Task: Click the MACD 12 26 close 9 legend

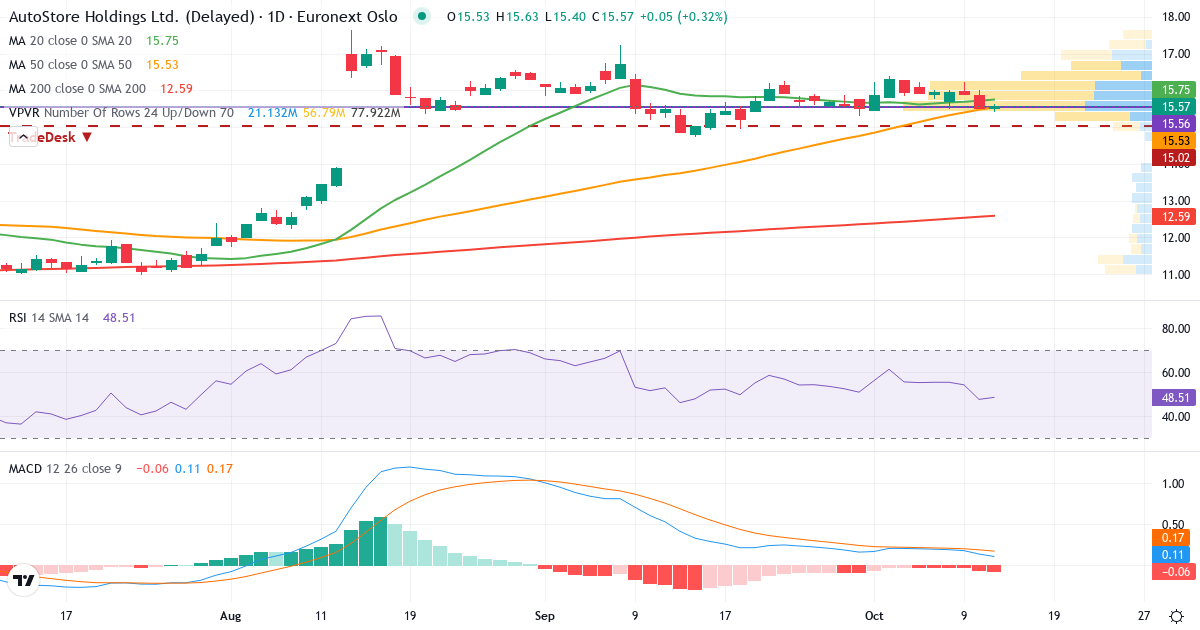Action: point(65,468)
